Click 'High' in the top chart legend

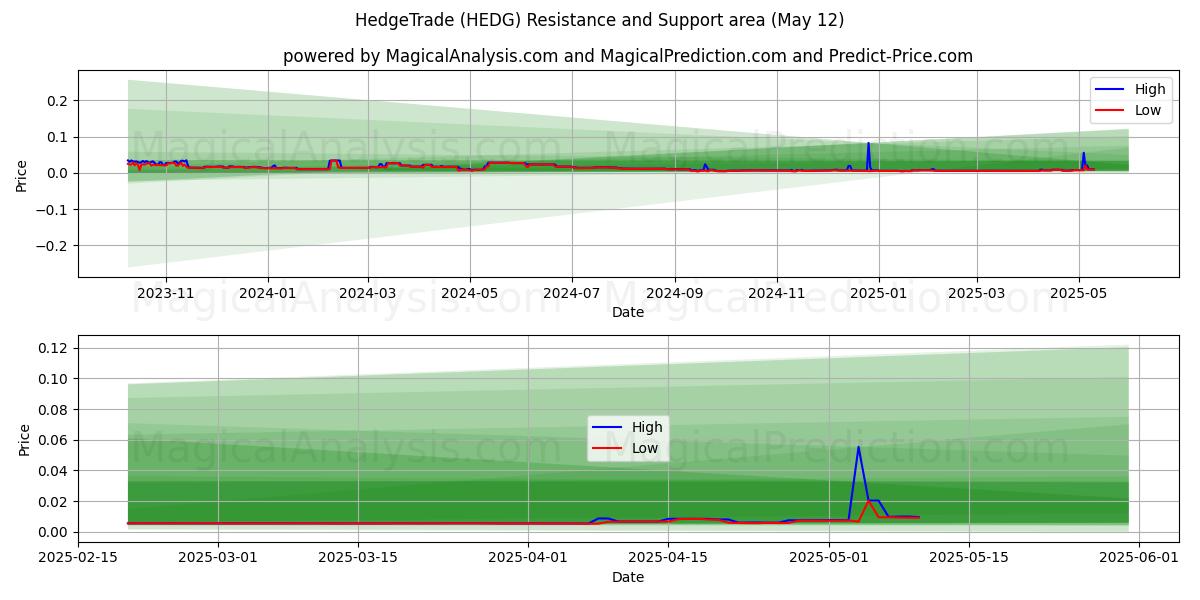(x=1150, y=89)
